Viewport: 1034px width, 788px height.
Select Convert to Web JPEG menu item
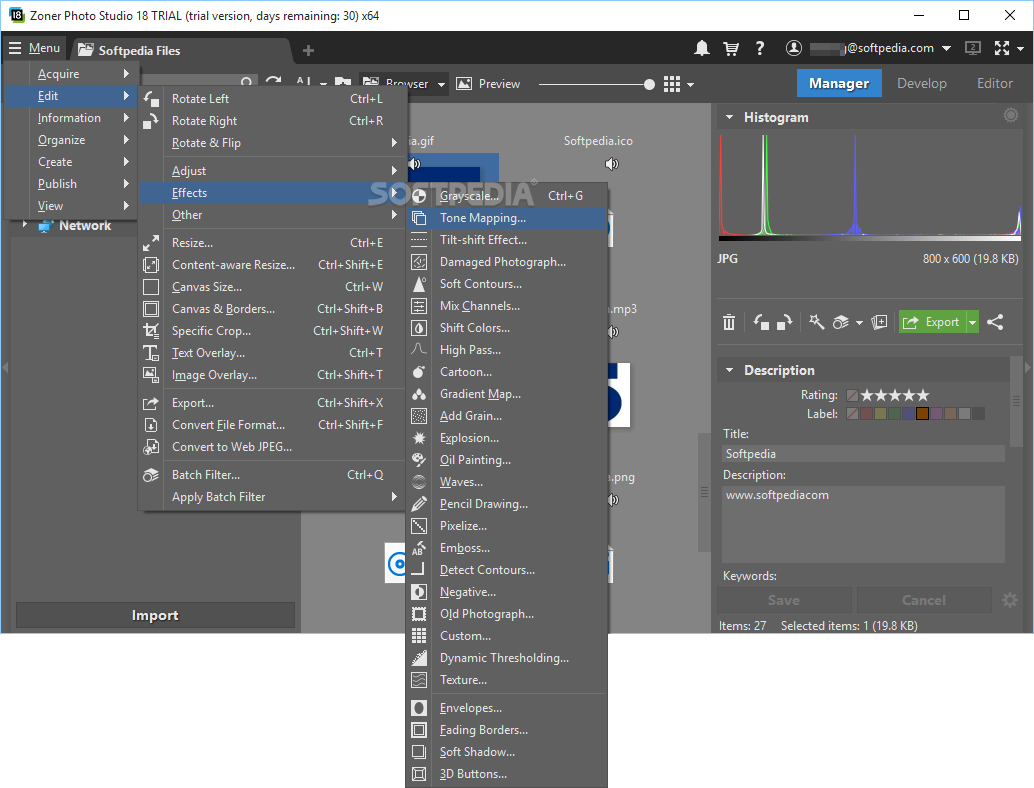pos(272,446)
